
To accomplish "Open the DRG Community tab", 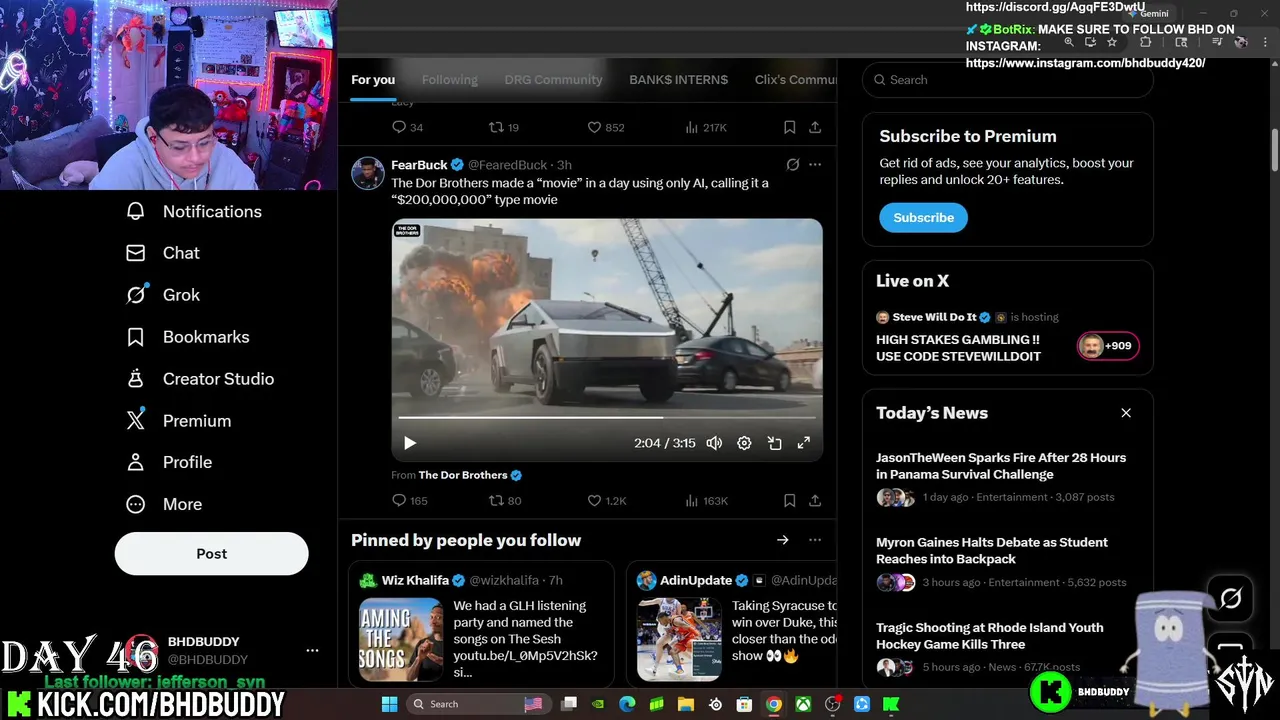I will (x=553, y=80).
